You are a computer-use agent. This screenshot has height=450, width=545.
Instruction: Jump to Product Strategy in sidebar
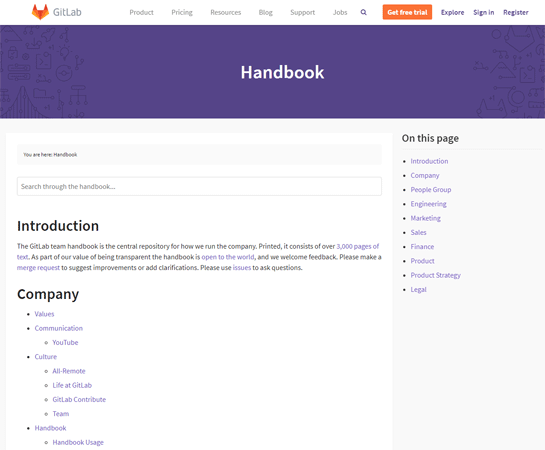[436, 275]
